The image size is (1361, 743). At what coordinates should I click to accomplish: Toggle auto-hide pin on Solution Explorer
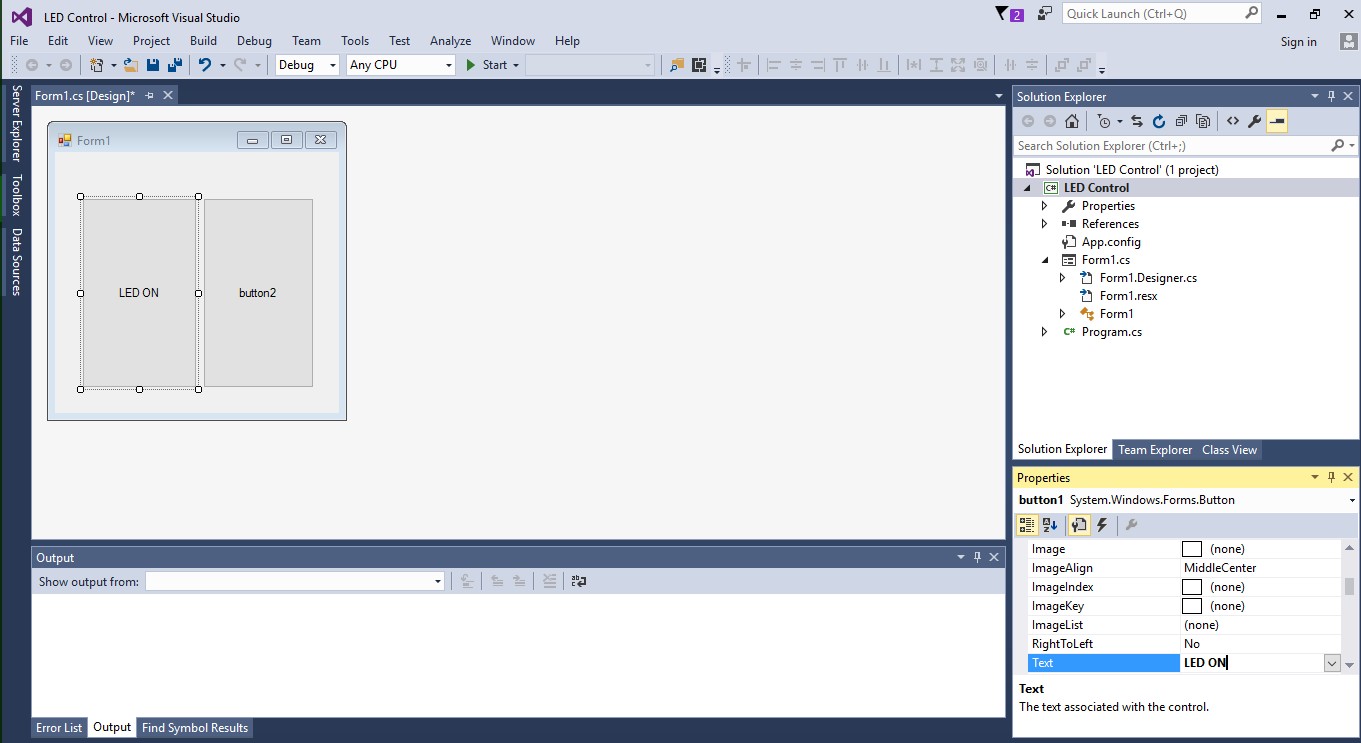[1331, 96]
